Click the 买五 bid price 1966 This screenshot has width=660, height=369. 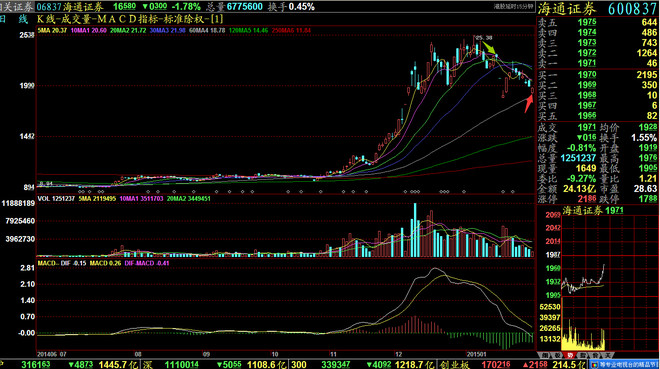pos(587,116)
